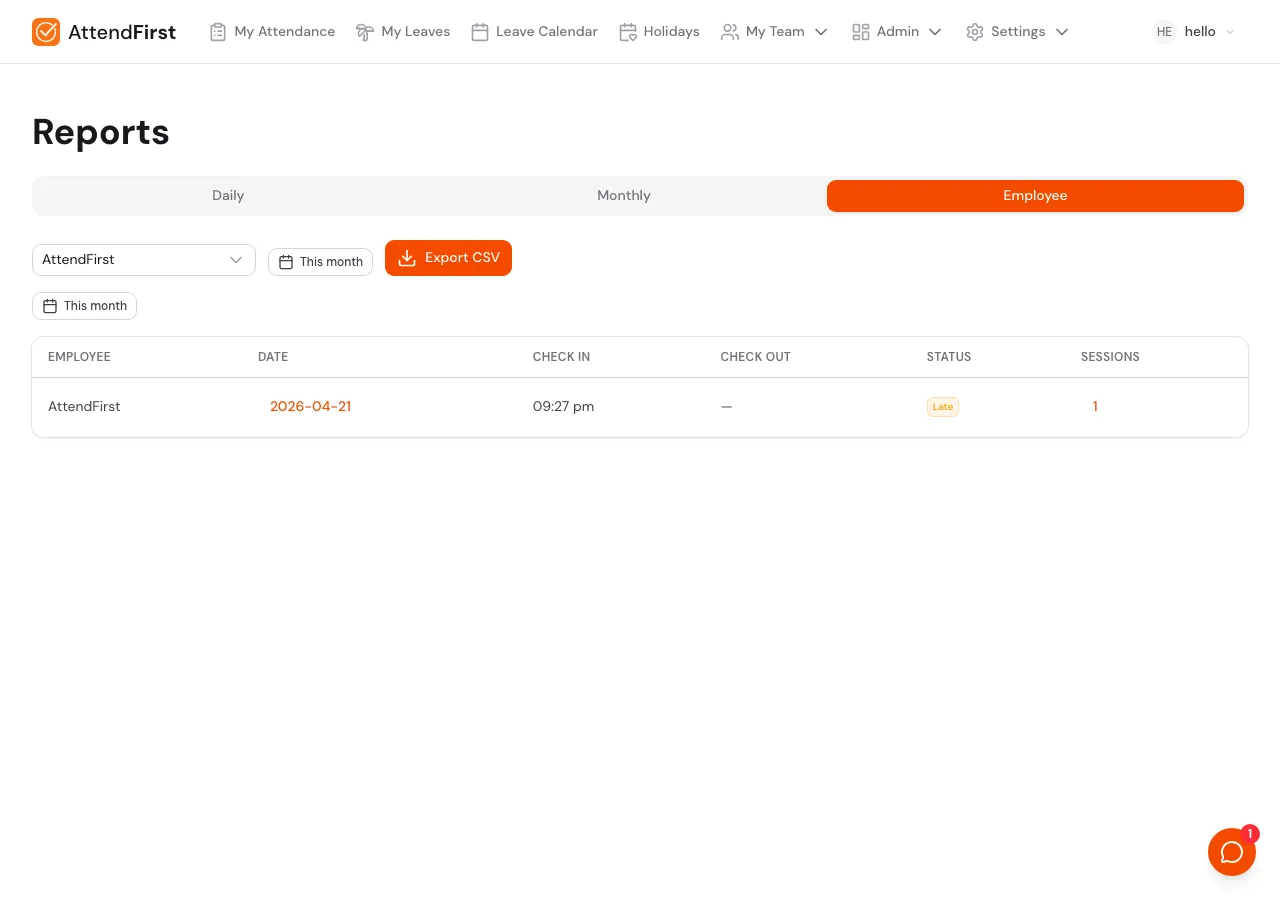This screenshot has width=1280, height=900.
Task: Click the download icon inside Export CSV
Action: pyautogui.click(x=407, y=258)
